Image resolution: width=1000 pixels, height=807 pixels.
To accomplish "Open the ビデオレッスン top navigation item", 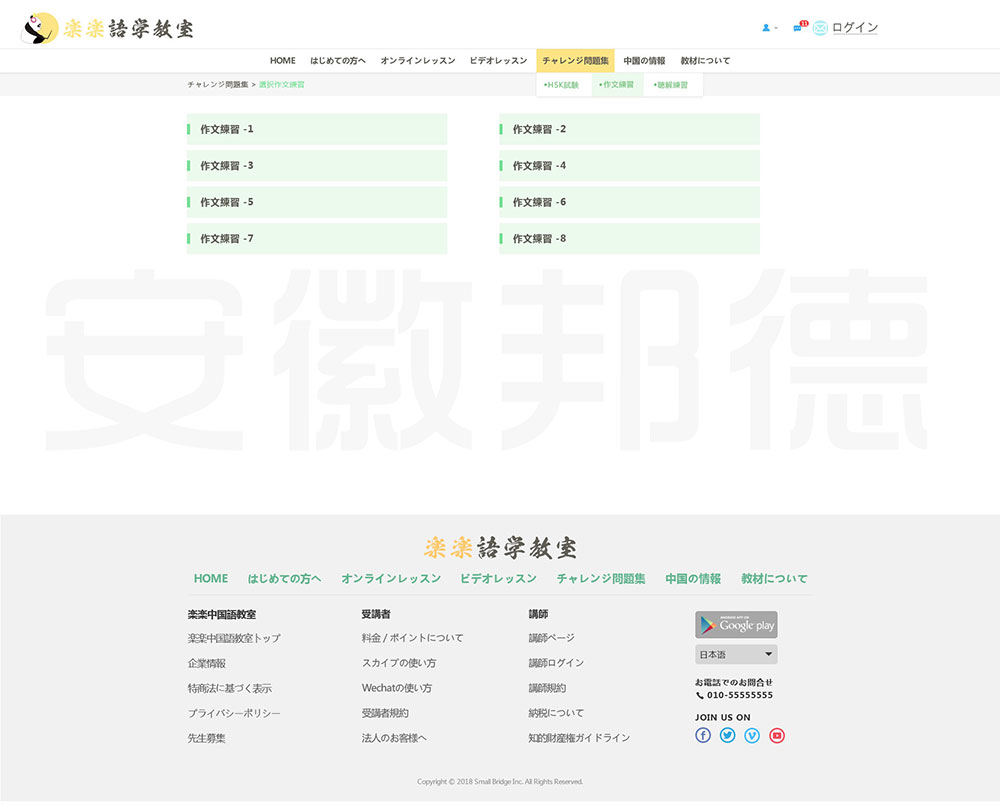I will (498, 61).
